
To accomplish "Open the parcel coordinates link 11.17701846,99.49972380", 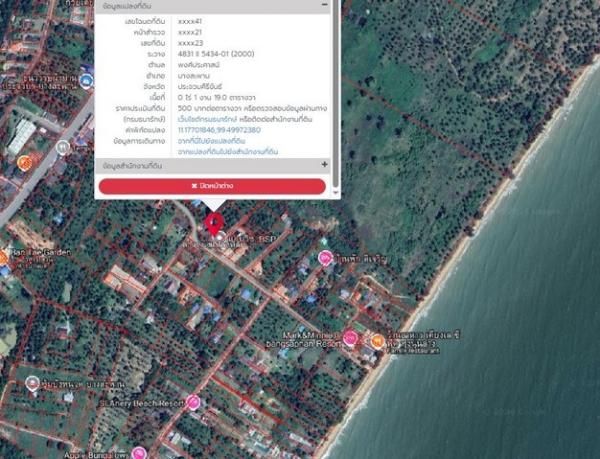I will coord(219,130).
